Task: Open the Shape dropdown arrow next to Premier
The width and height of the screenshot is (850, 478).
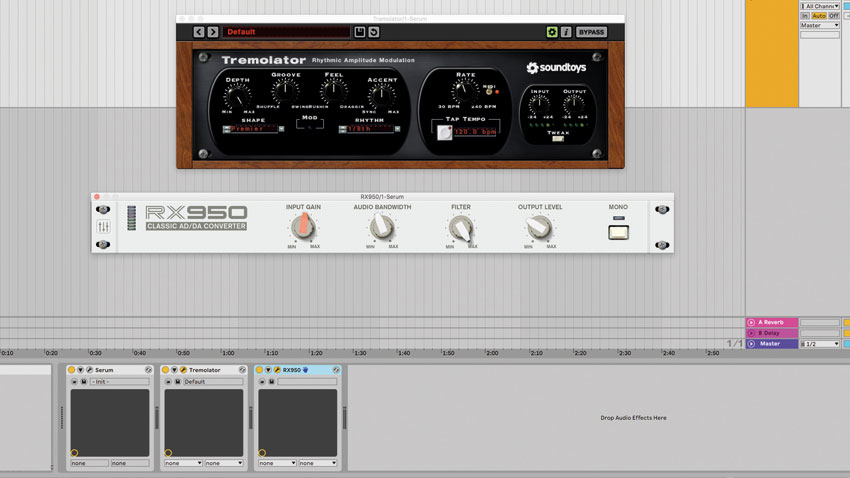Action: pos(281,129)
